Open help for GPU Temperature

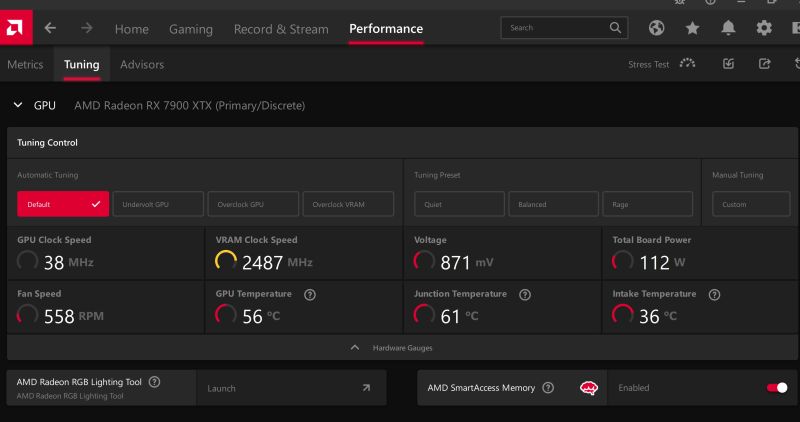[310, 294]
